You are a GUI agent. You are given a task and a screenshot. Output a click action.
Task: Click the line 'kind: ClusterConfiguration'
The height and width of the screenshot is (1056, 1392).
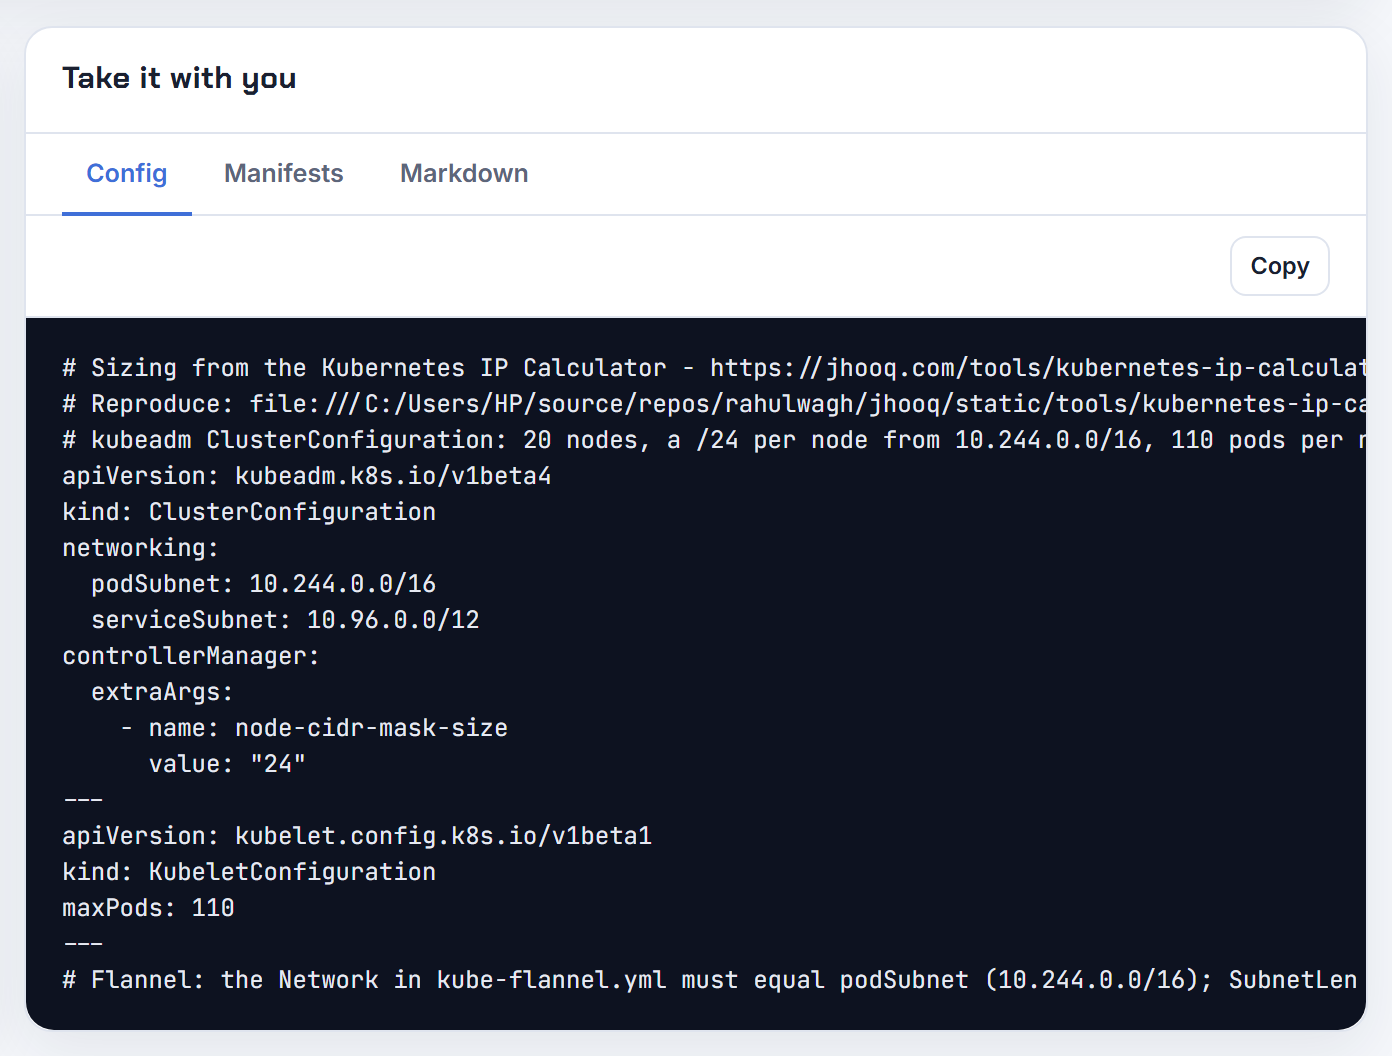pyautogui.click(x=249, y=512)
